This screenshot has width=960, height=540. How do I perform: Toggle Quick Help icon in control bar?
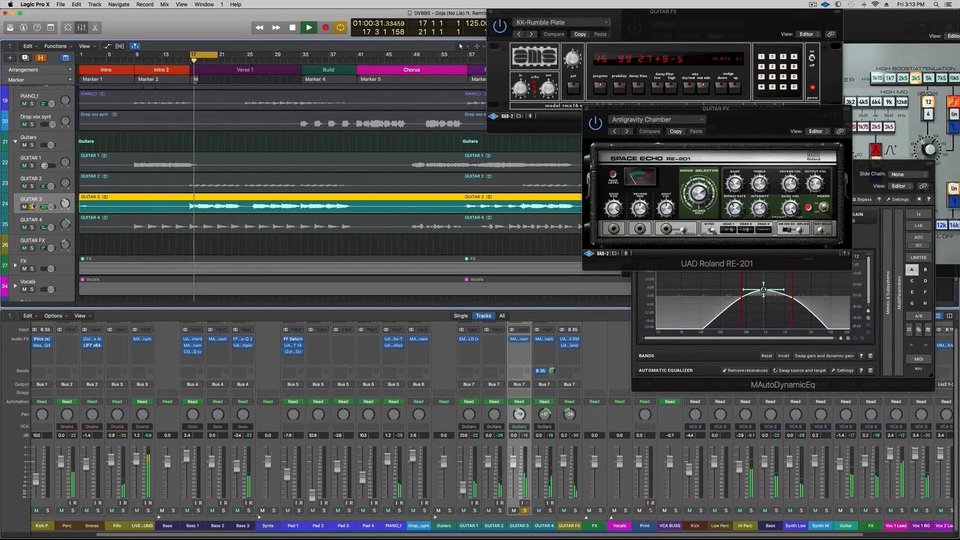coord(37,28)
